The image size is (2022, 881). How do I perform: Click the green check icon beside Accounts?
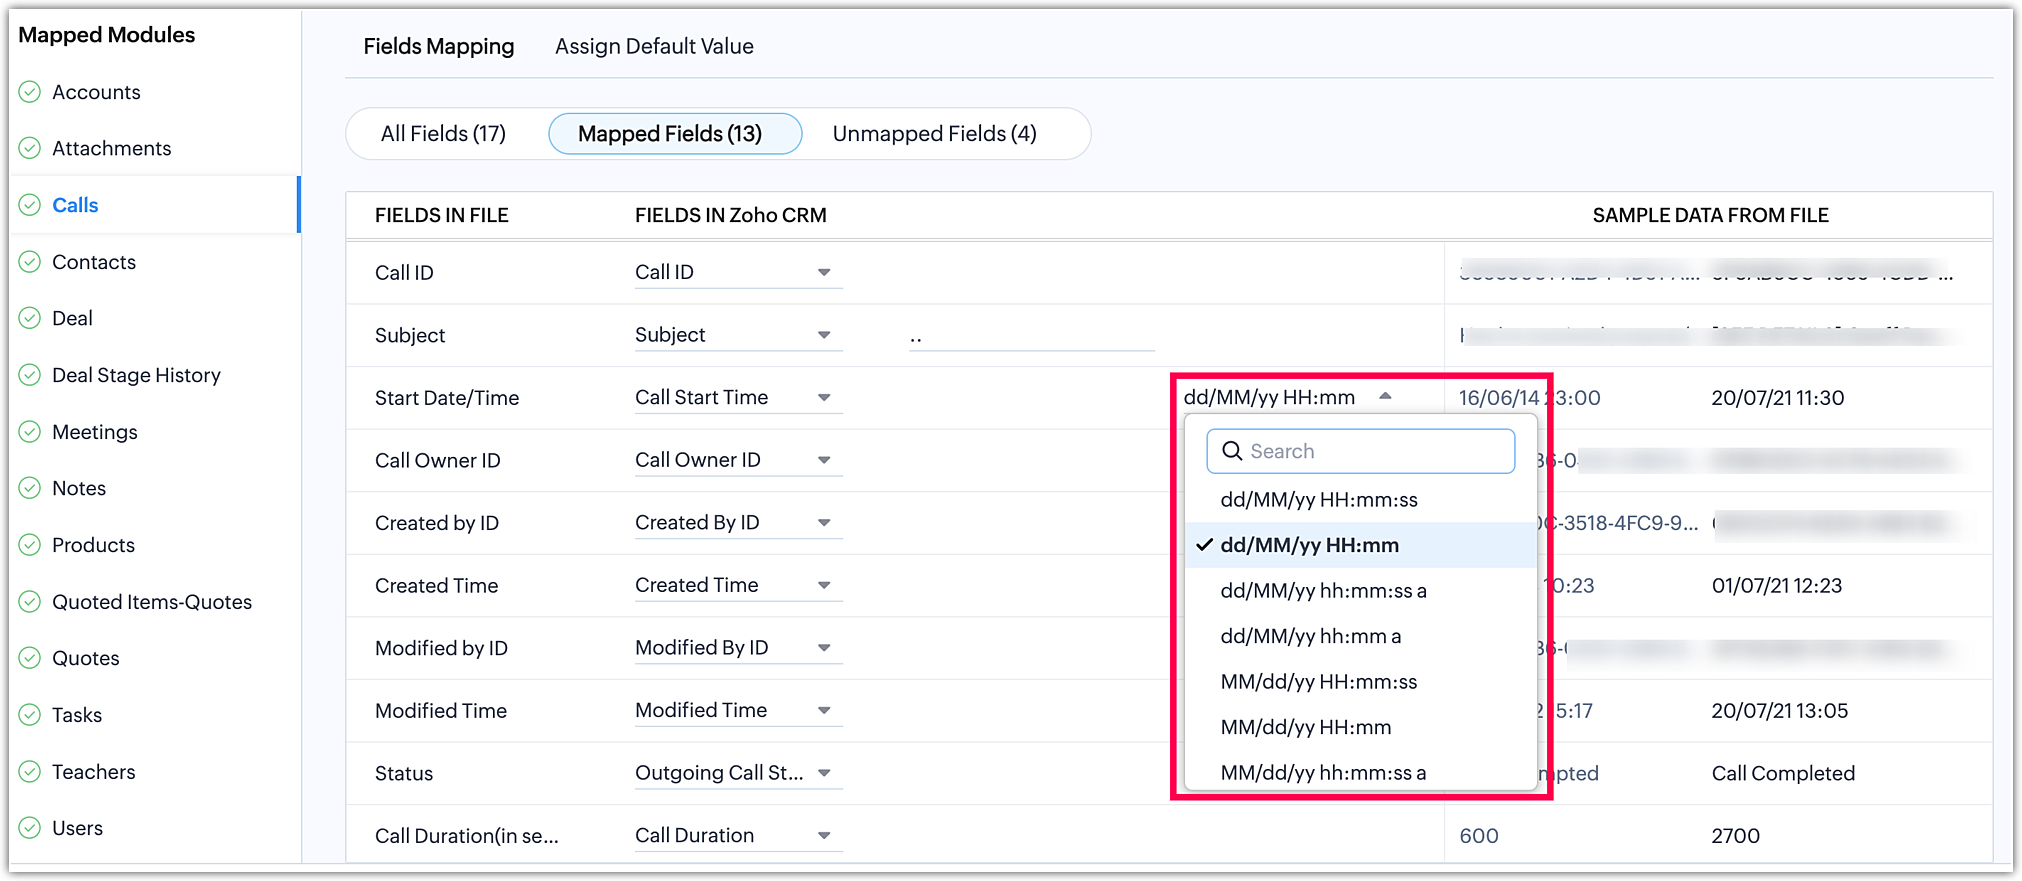[x=30, y=92]
